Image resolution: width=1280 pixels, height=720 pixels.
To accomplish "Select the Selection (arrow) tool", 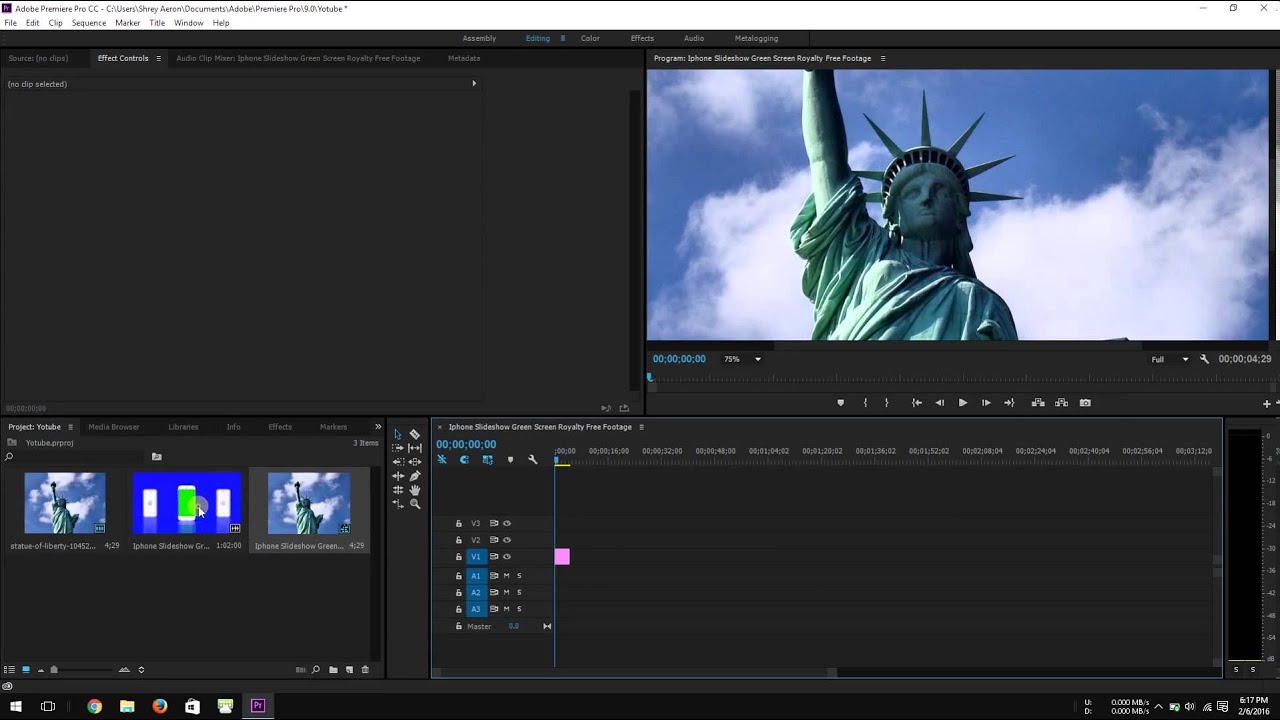I will 398,434.
